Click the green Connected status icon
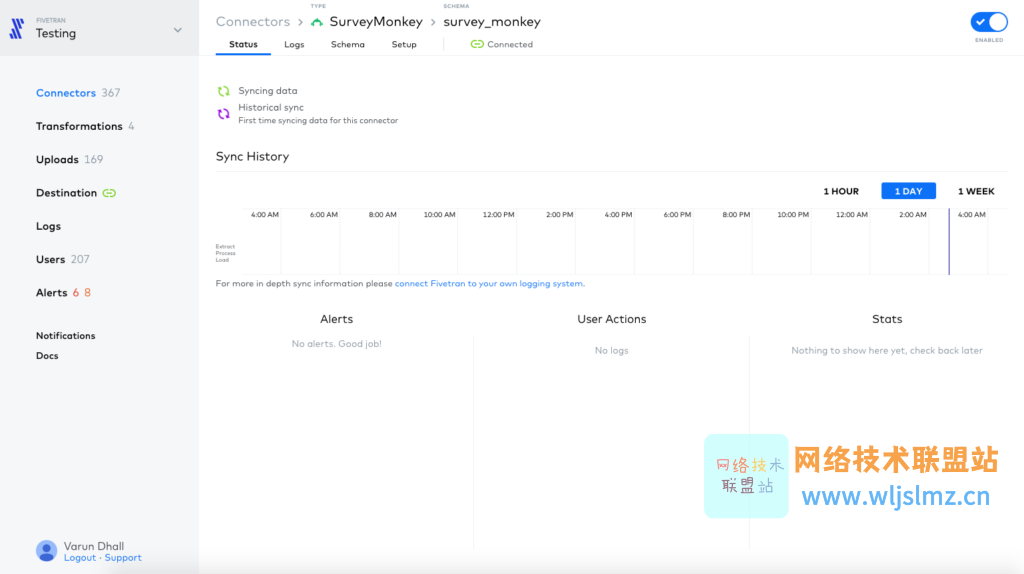Viewport: 1024px width, 574px height. pyautogui.click(x=477, y=44)
